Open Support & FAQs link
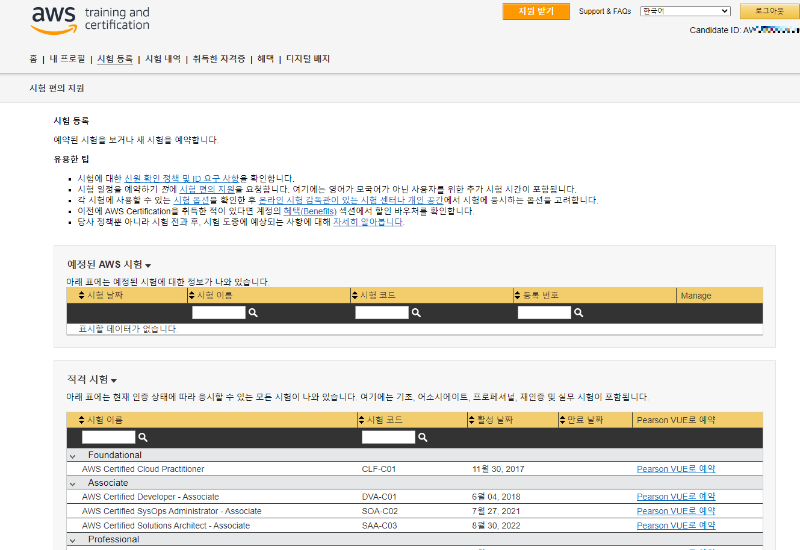Screen dimensions: 800x550 point(605,11)
